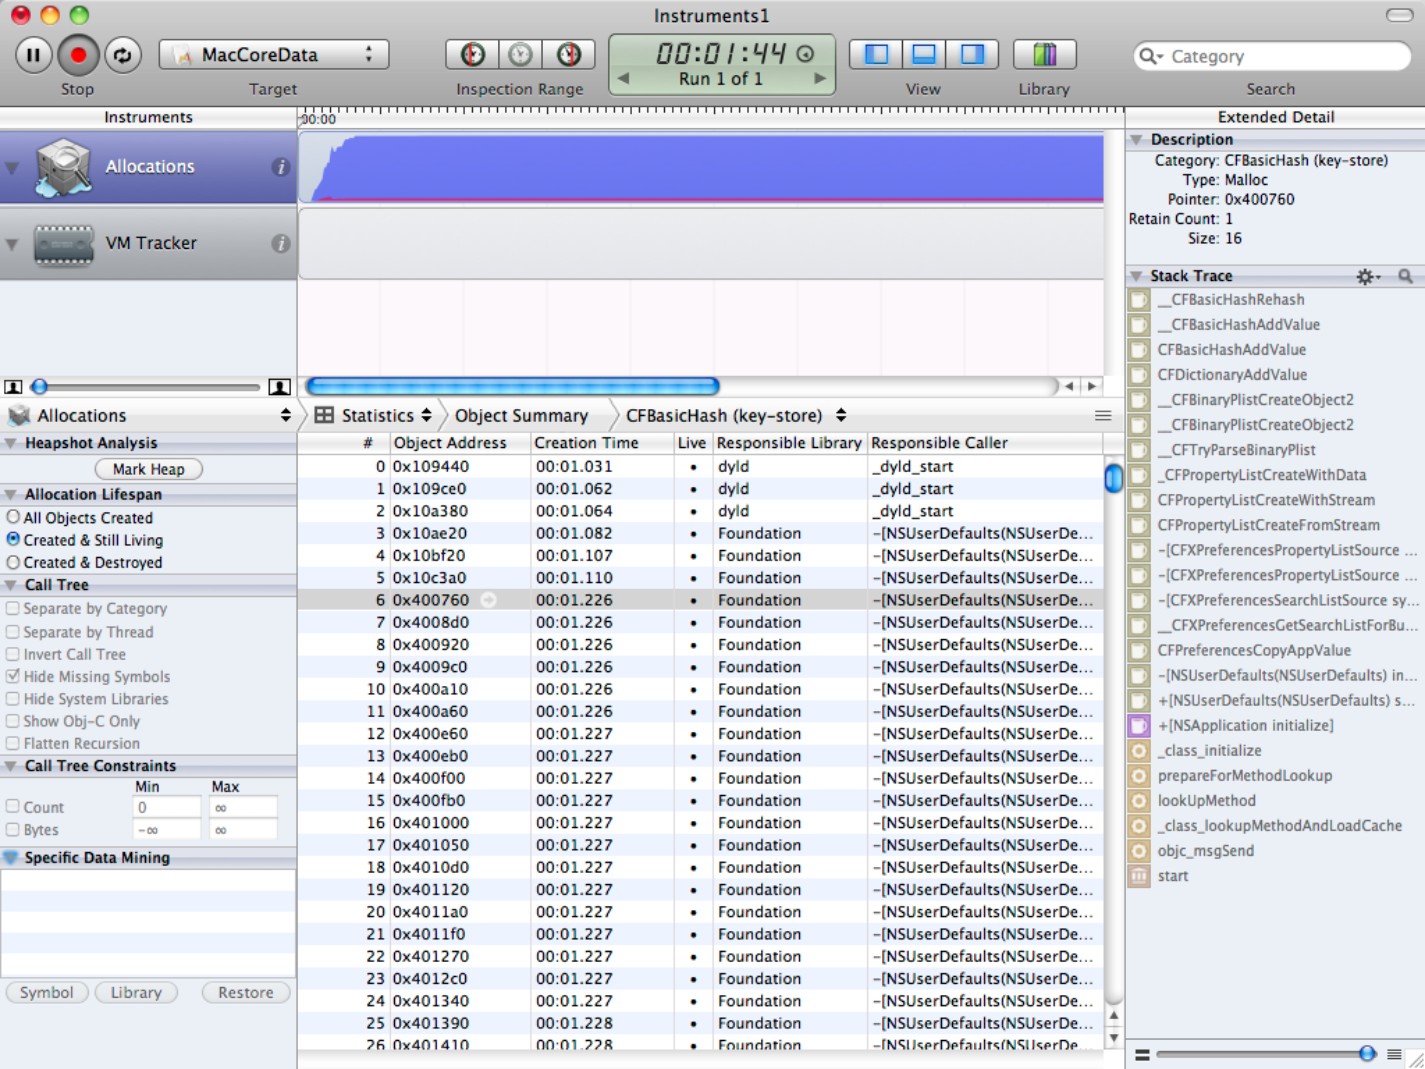Select the row with address 0x109440

(x=700, y=466)
